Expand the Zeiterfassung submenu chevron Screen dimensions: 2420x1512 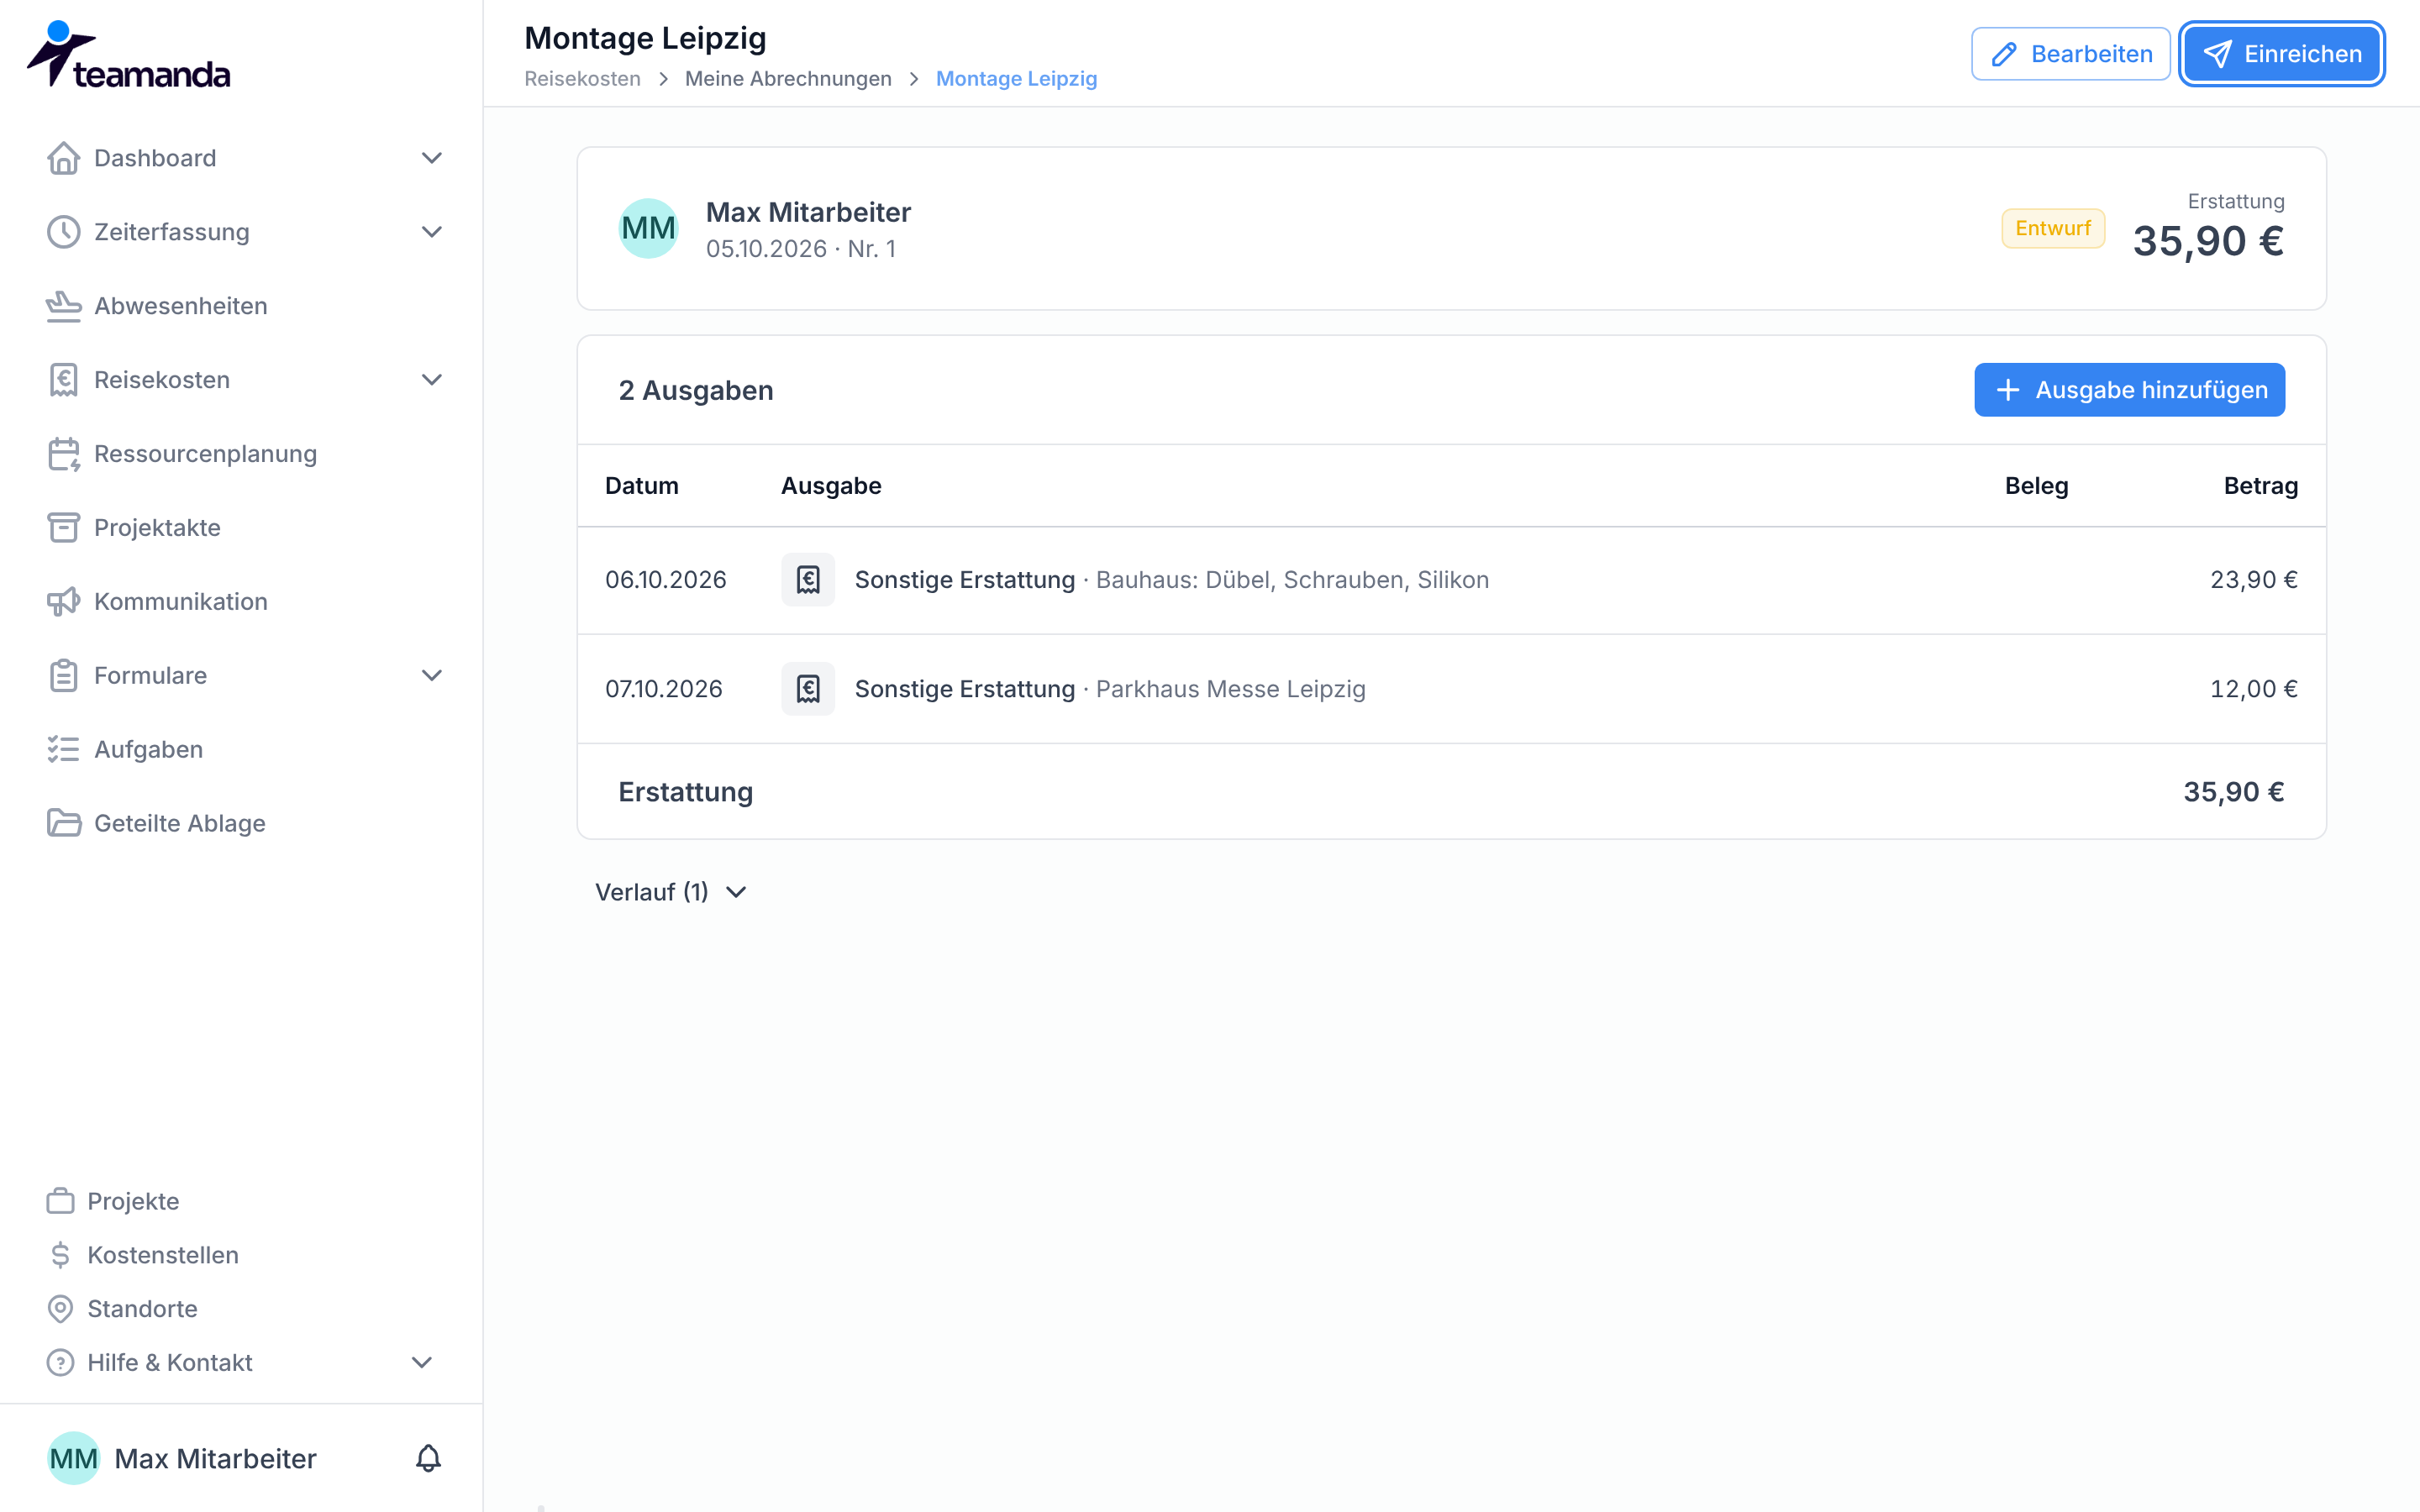[x=431, y=232]
